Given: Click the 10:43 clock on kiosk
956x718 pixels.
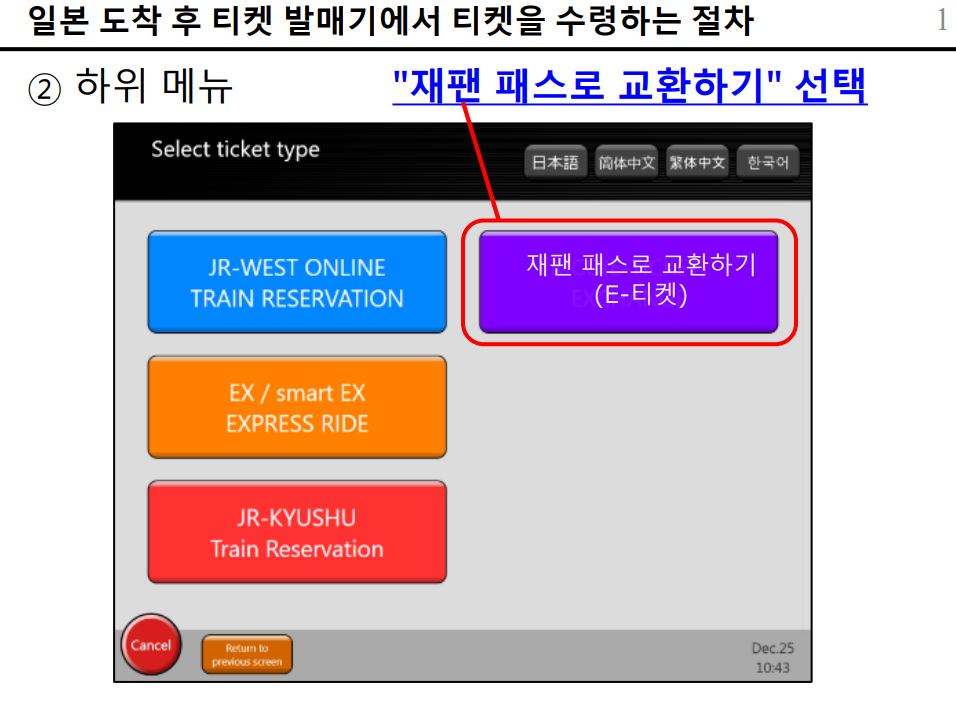Looking at the screenshot, I should (773, 667).
